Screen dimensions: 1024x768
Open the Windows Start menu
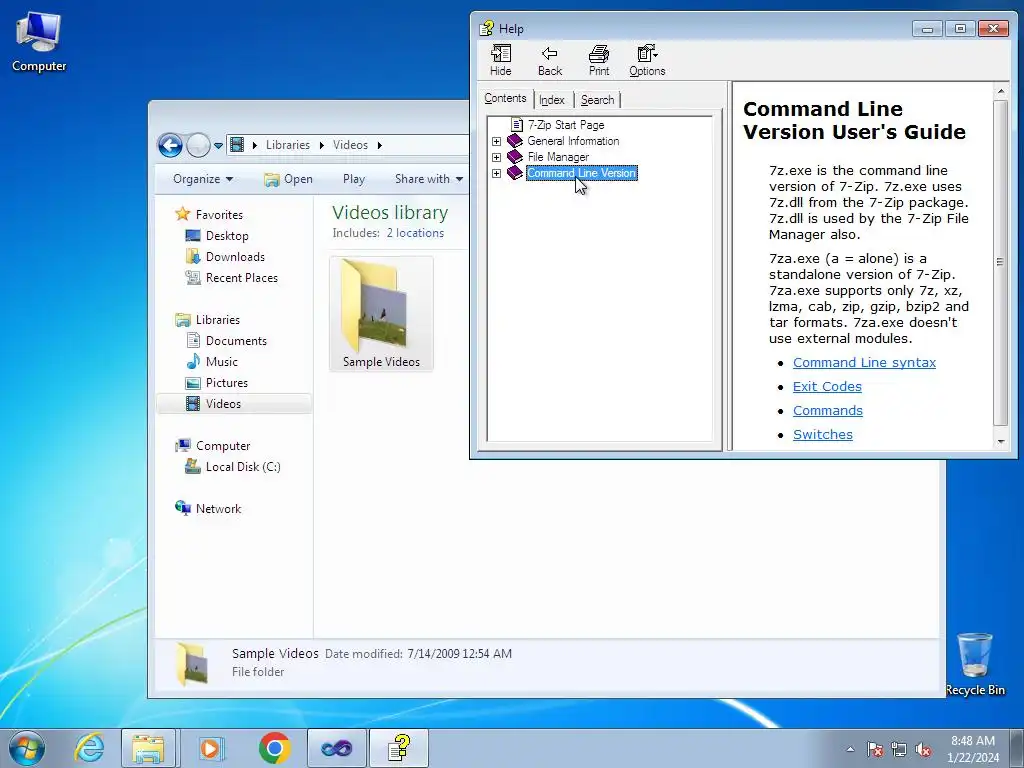point(27,748)
